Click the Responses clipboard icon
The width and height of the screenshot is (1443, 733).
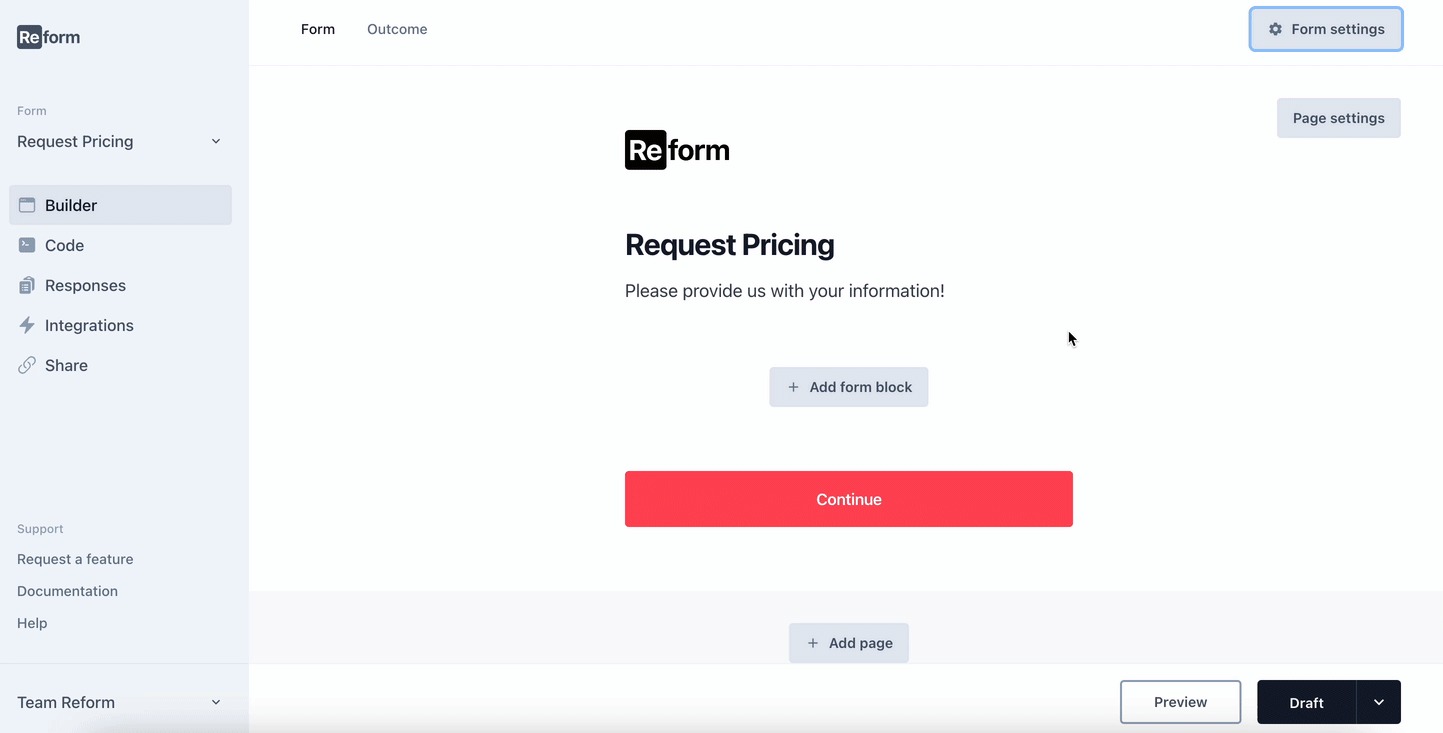pos(27,285)
